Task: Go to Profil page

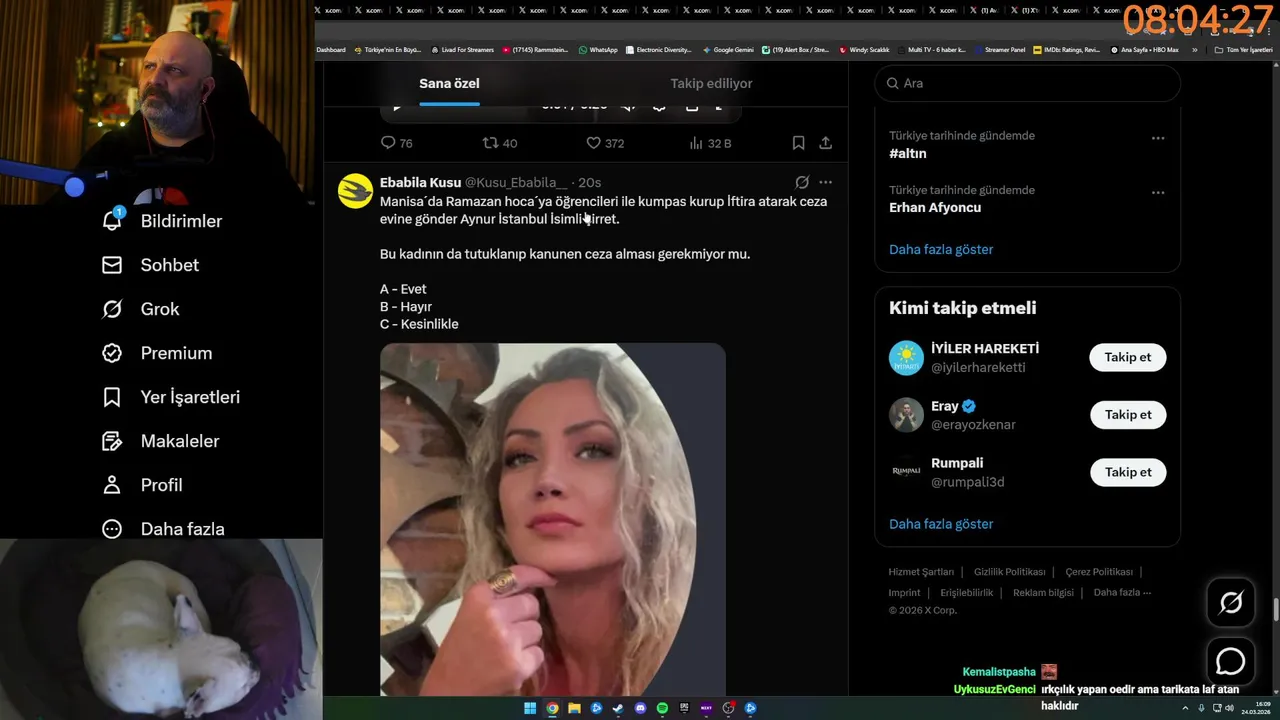Action: [x=142, y=485]
